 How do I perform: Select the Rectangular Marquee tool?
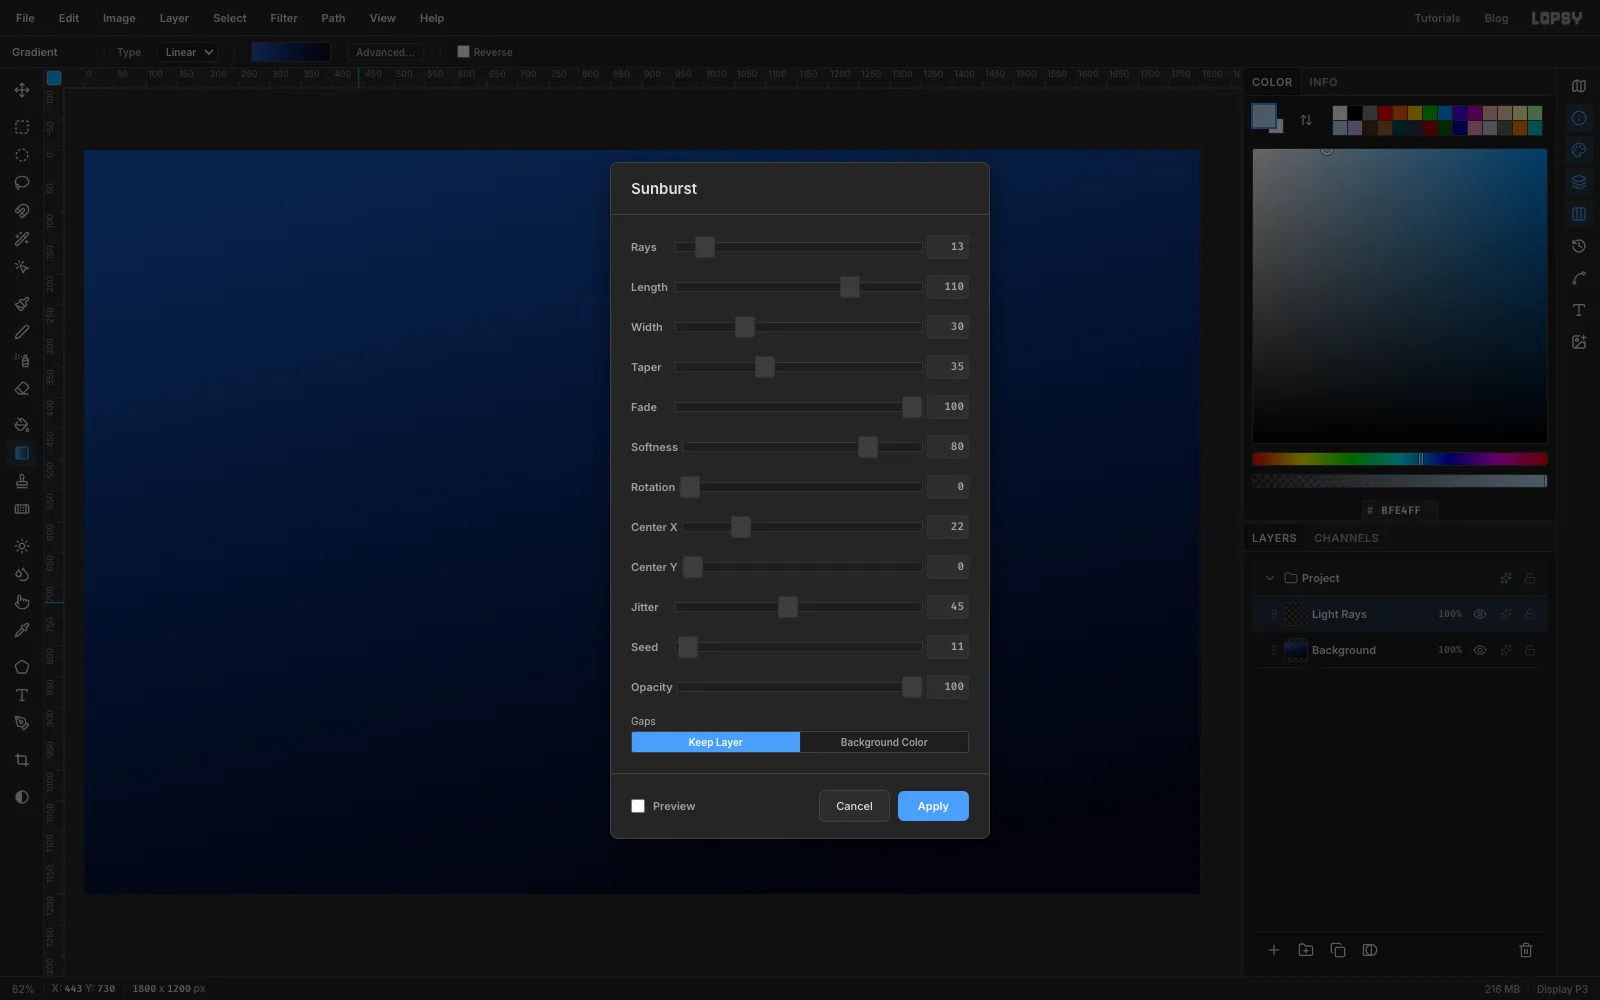22,127
